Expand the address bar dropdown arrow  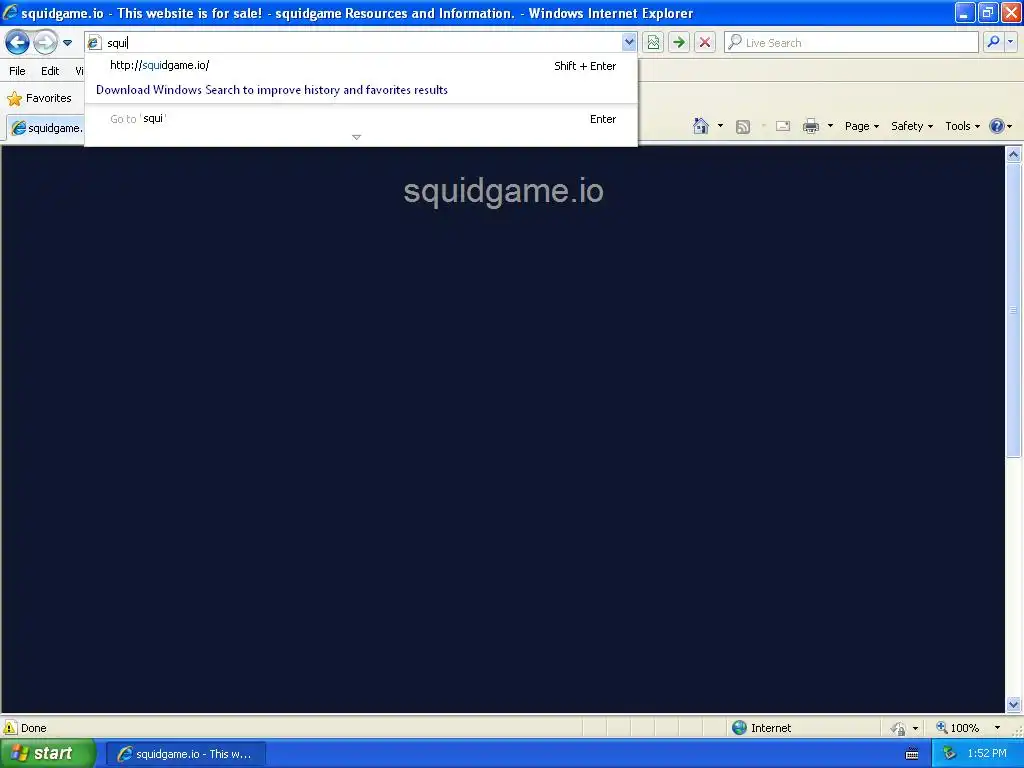(x=628, y=43)
